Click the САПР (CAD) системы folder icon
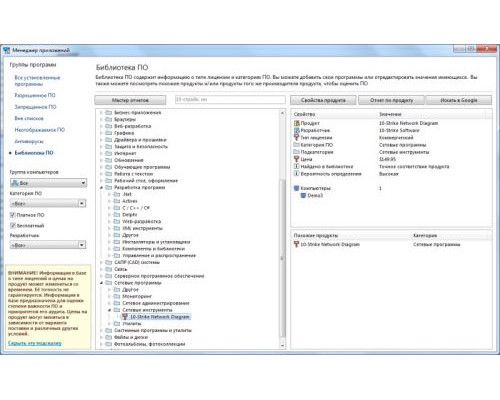 [109, 262]
